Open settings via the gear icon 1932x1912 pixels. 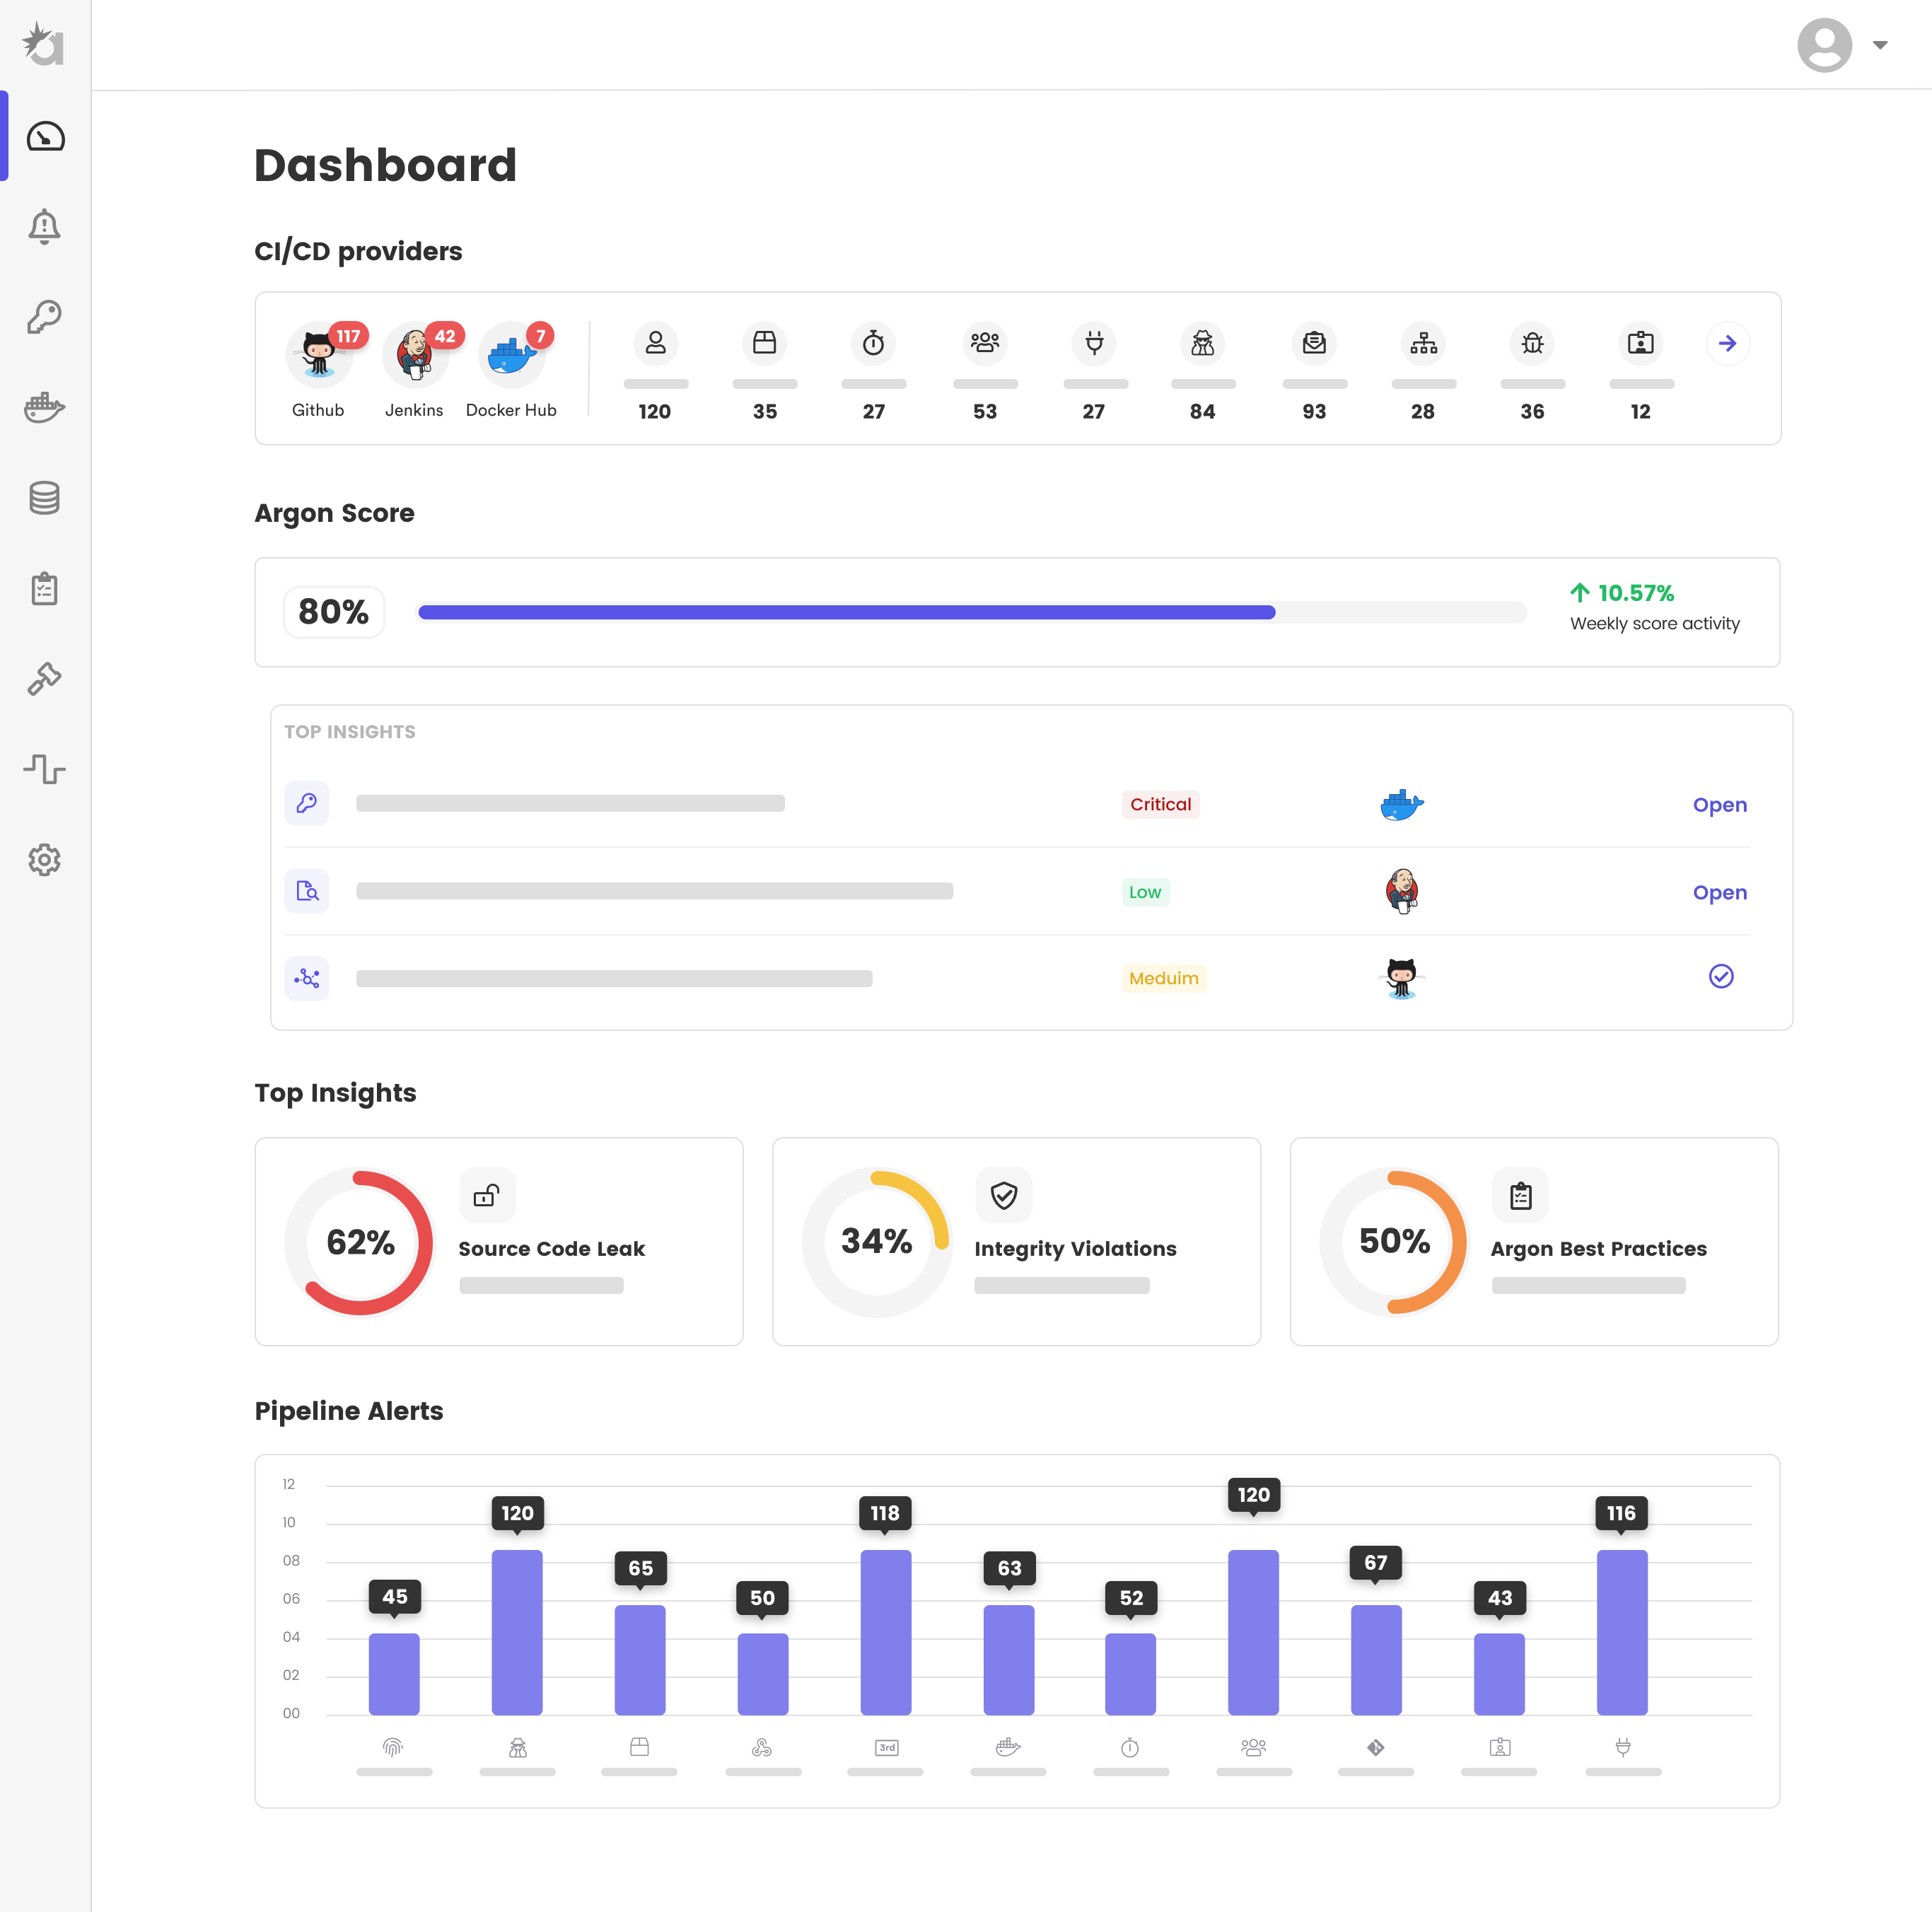(45, 860)
